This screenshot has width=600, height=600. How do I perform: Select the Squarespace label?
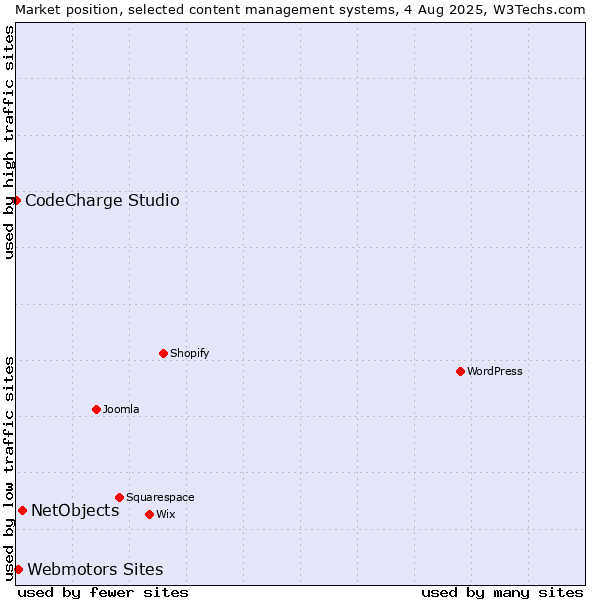[160, 497]
